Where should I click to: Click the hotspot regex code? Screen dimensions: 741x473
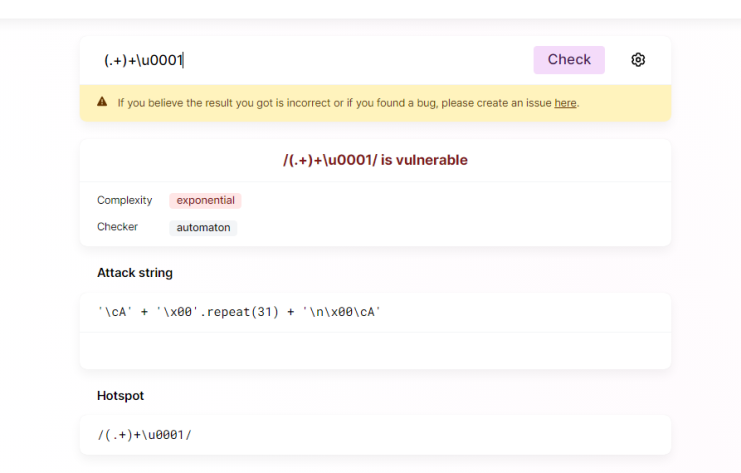click(144, 435)
